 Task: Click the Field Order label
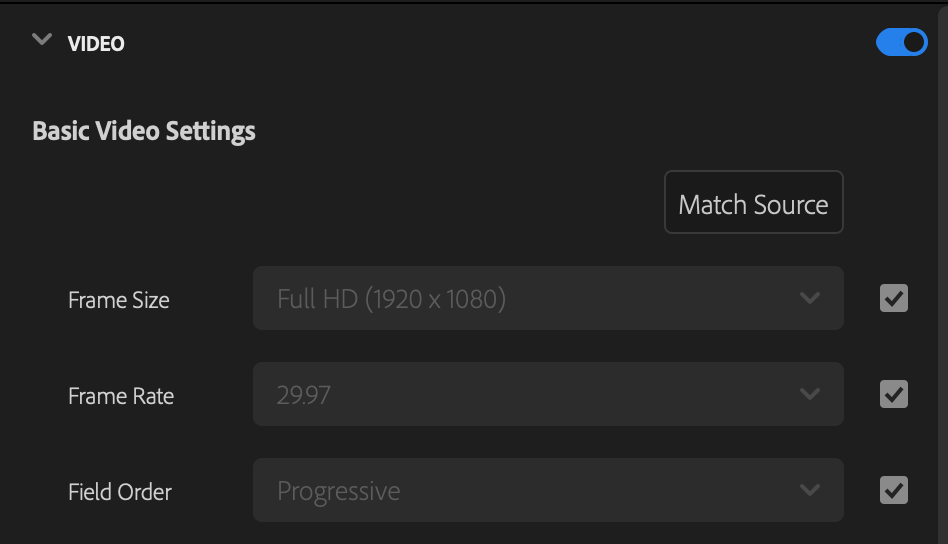[120, 492]
